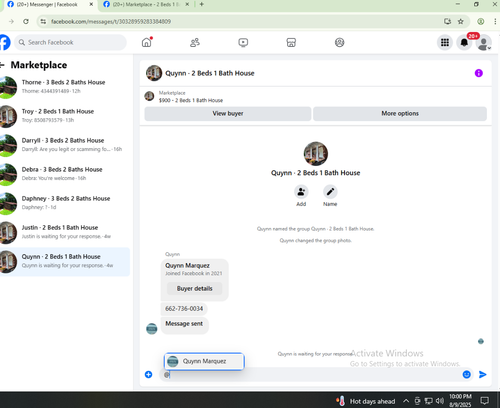Open the purple conversation information icon
Viewport: 500px width, 408px height.
click(479, 73)
